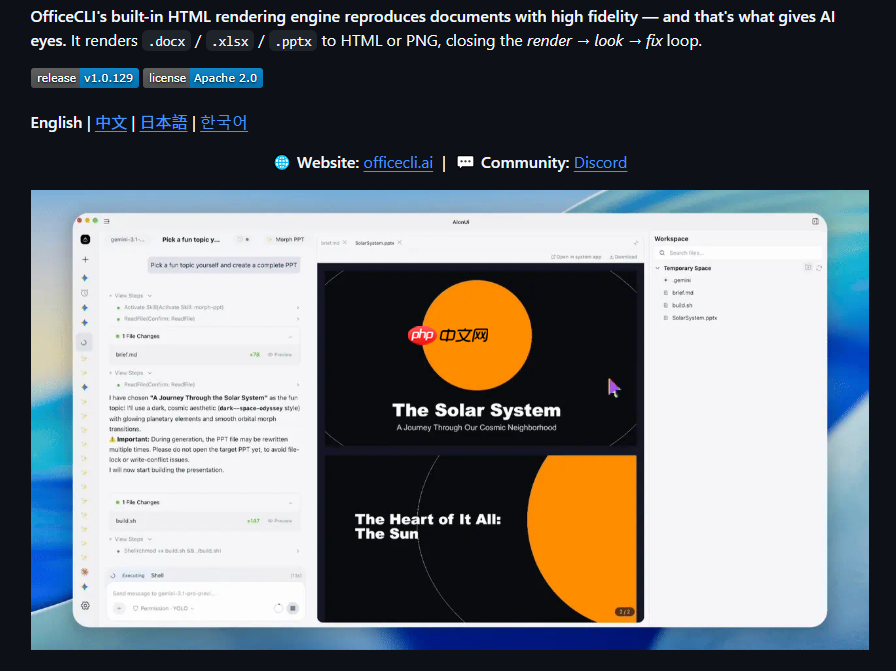Viewport: 896px width, 671px height.
Task: Click the Morph PPT skill tag
Action: [286, 239]
